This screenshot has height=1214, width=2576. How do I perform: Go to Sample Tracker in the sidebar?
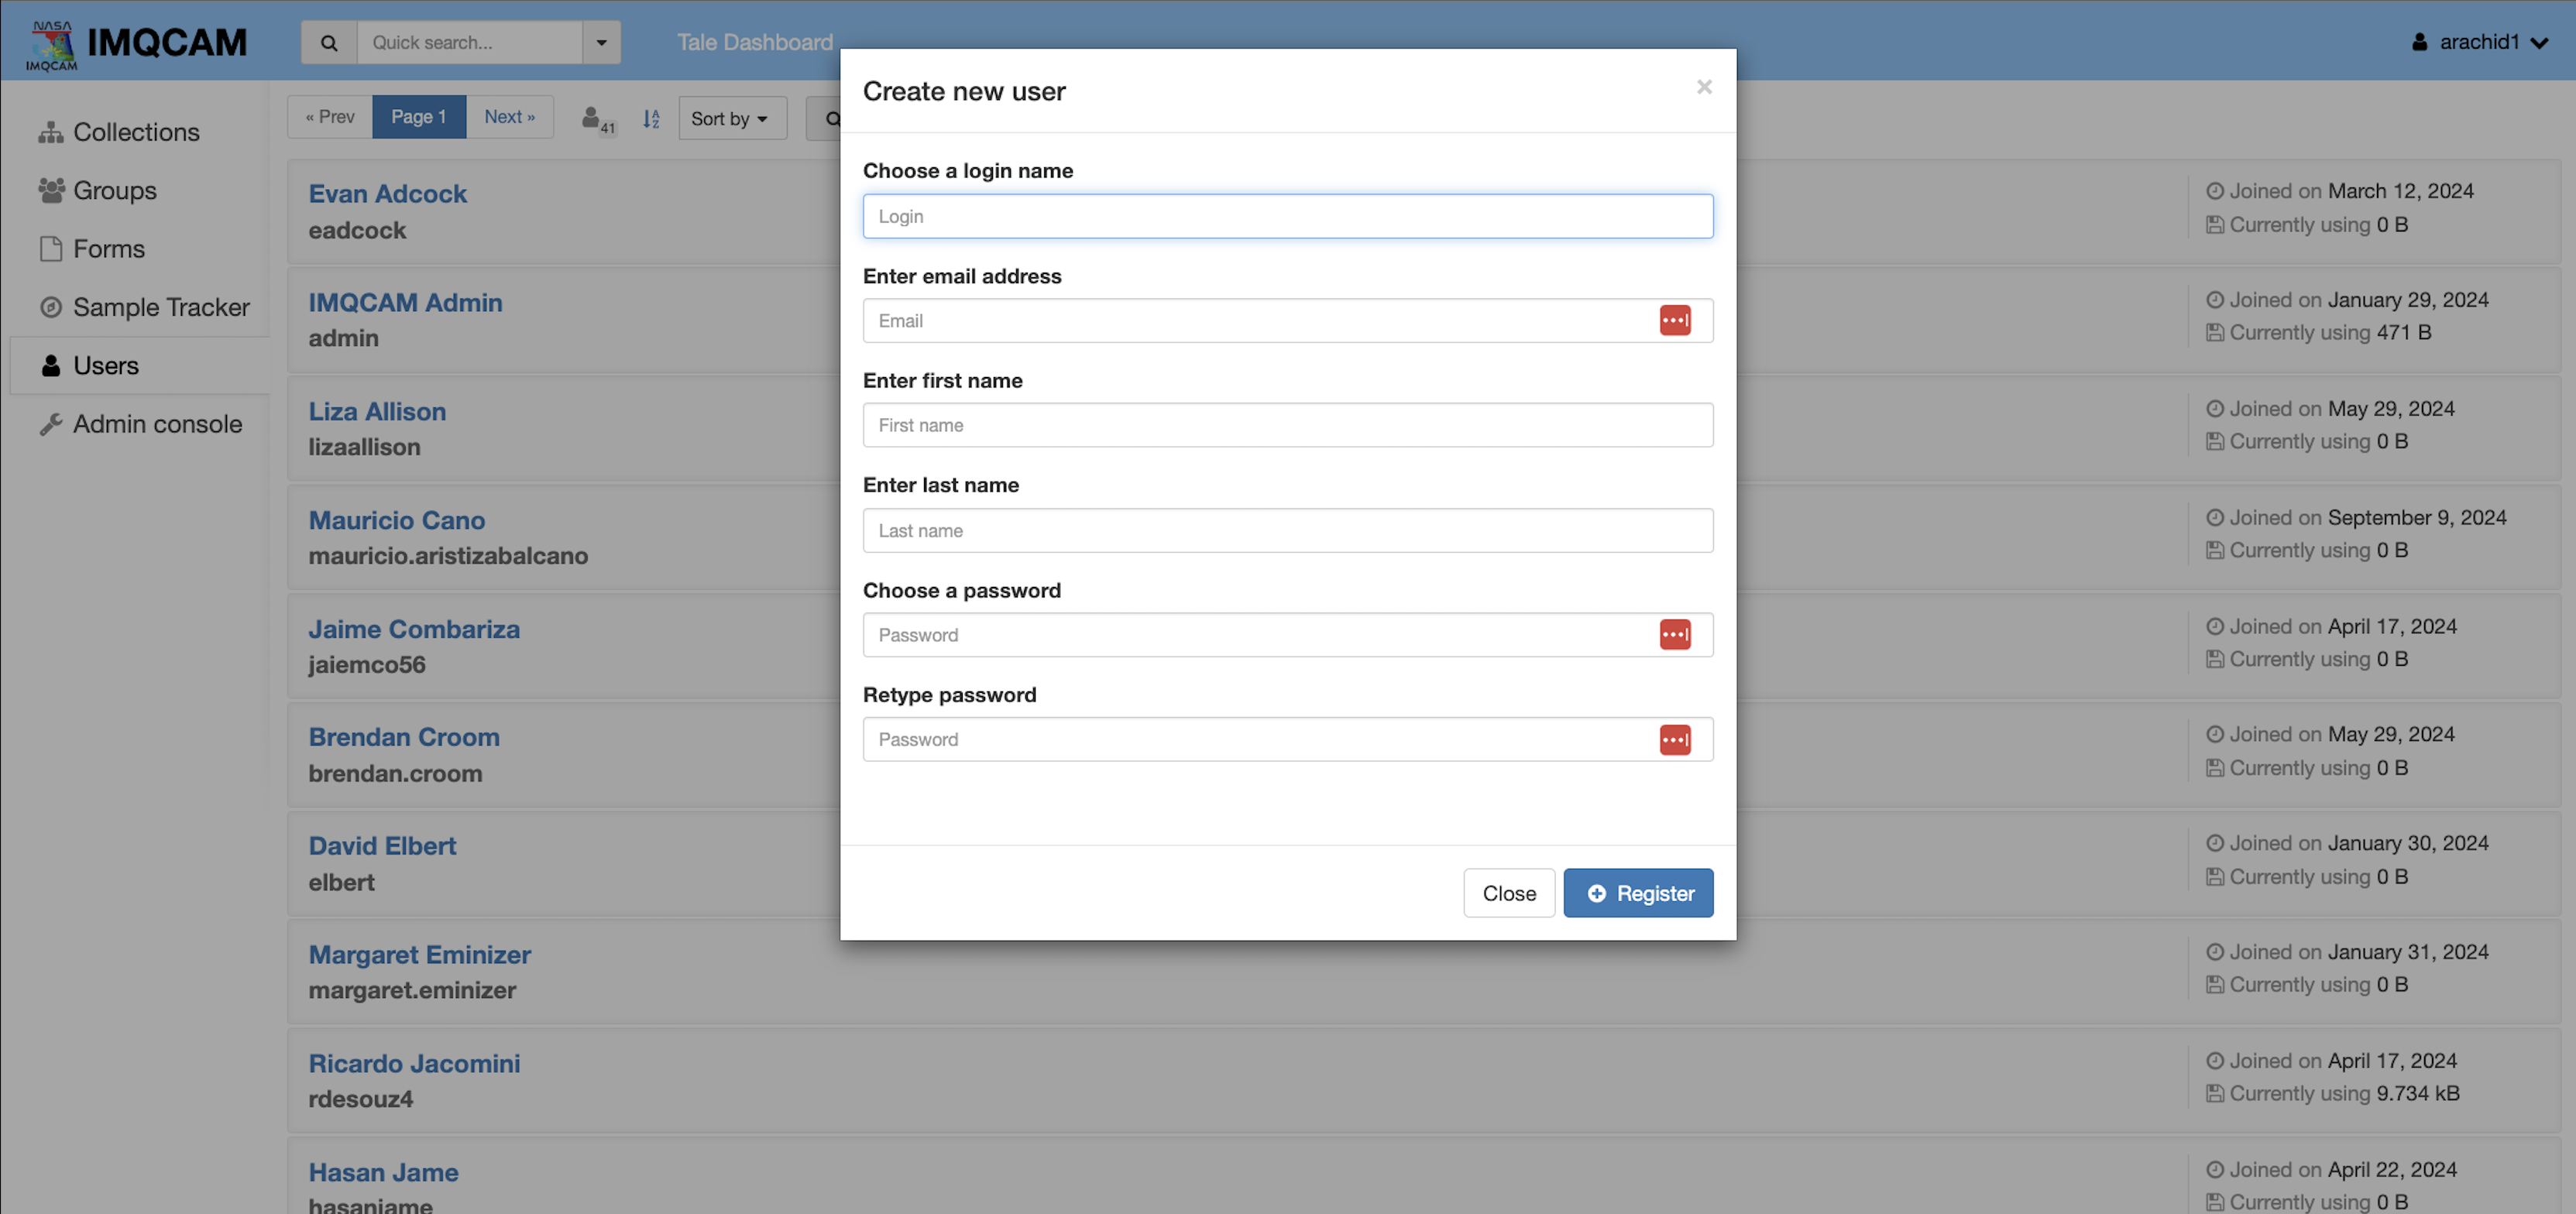[x=161, y=307]
